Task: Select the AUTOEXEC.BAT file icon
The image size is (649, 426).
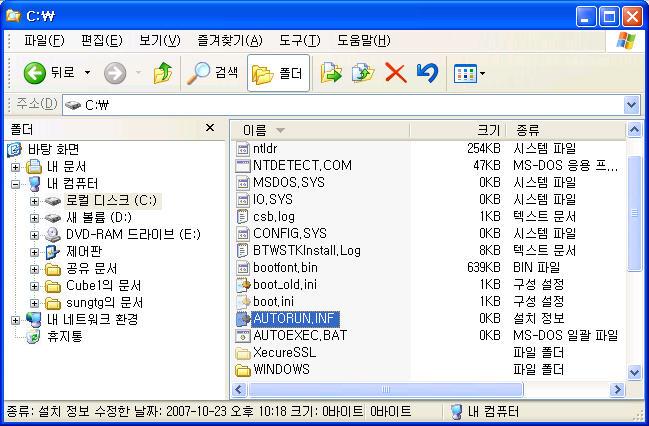Action: pos(243,335)
